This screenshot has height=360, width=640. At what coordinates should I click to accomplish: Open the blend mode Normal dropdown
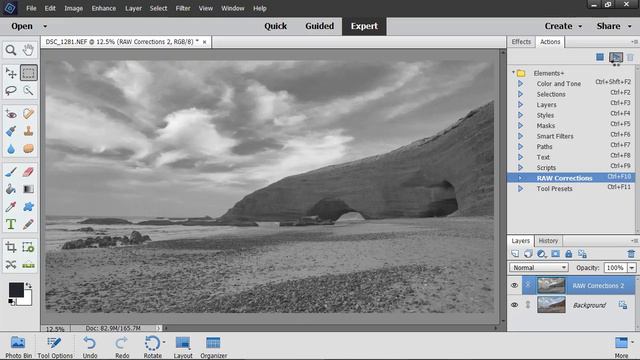click(x=539, y=267)
